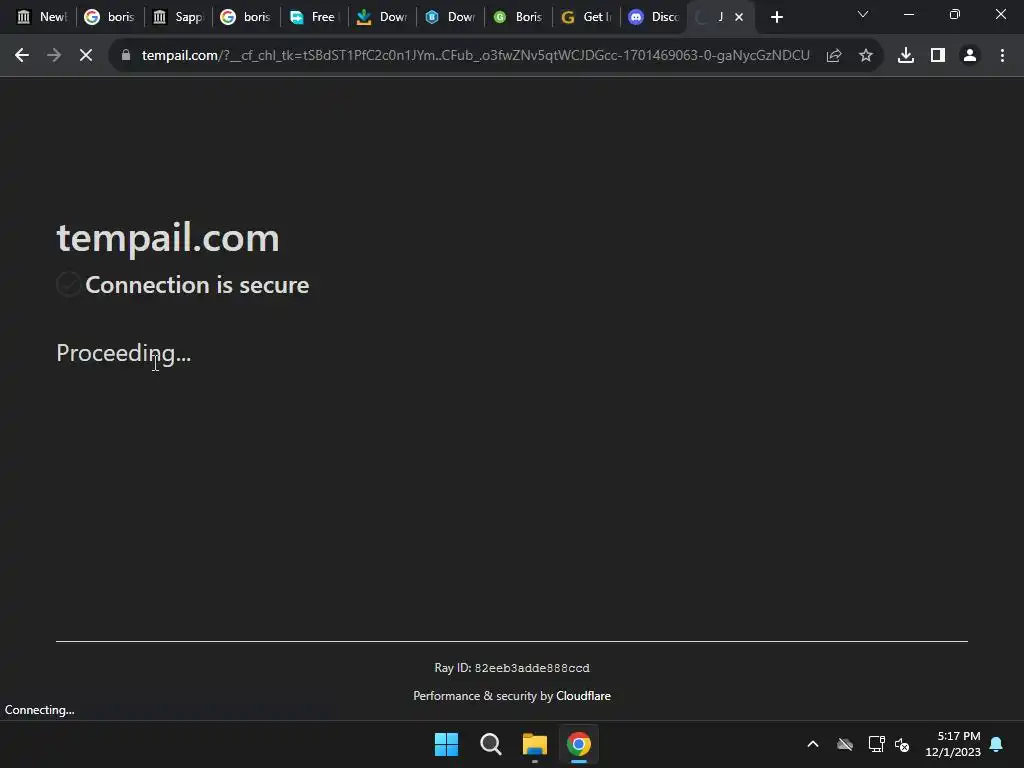1024x768 pixels.
Task: Switch to the second Down tab
Action: pyautogui.click(x=449, y=17)
